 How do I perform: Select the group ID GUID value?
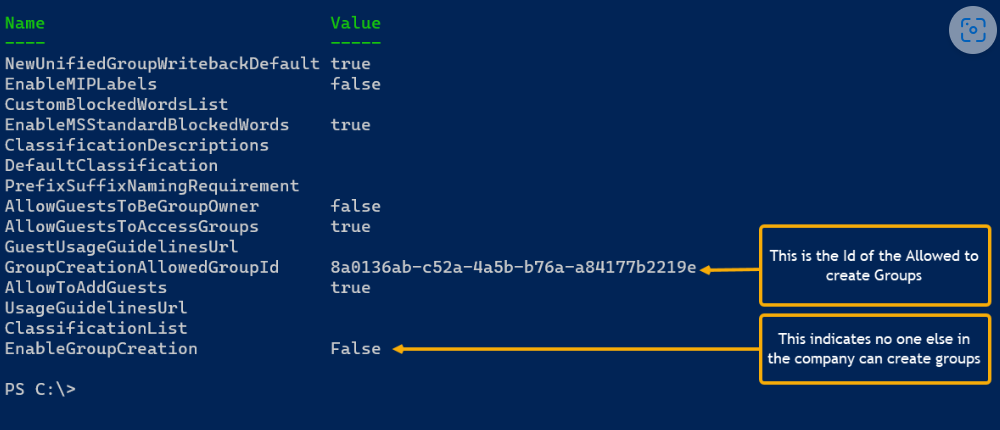[513, 267]
